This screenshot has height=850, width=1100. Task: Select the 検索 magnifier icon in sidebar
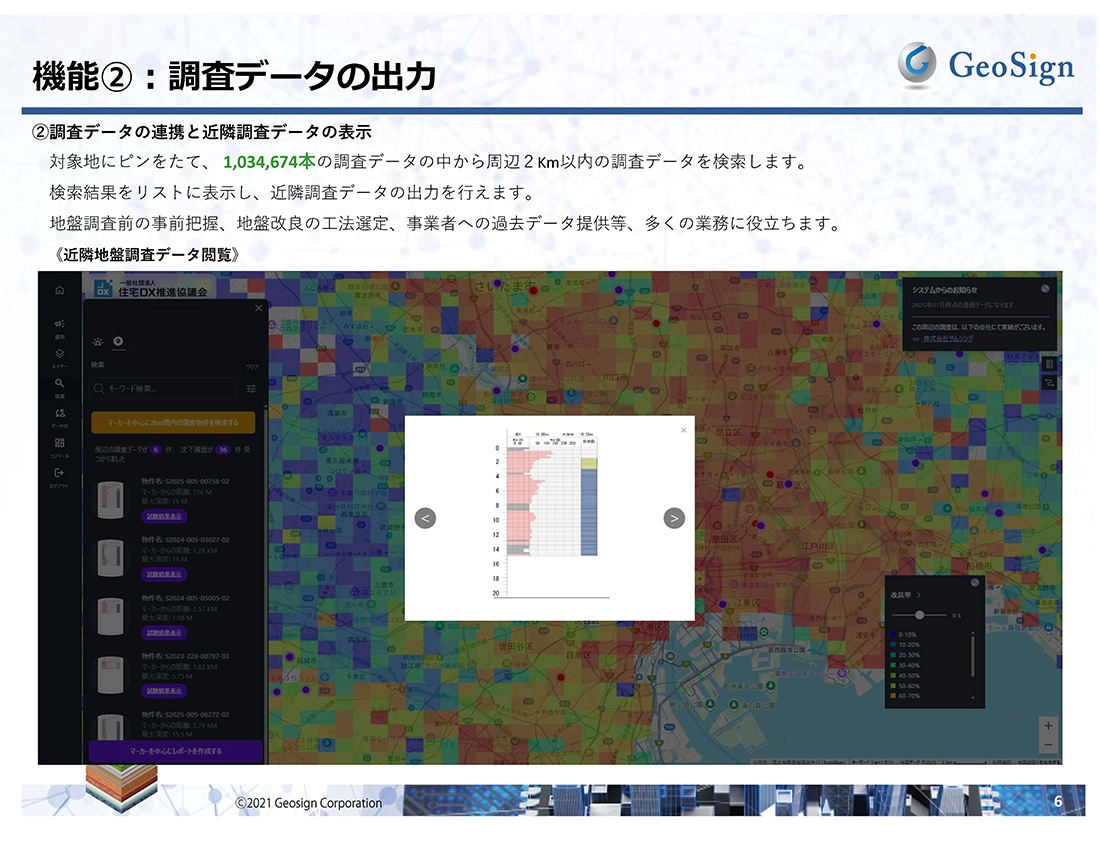click(60, 383)
